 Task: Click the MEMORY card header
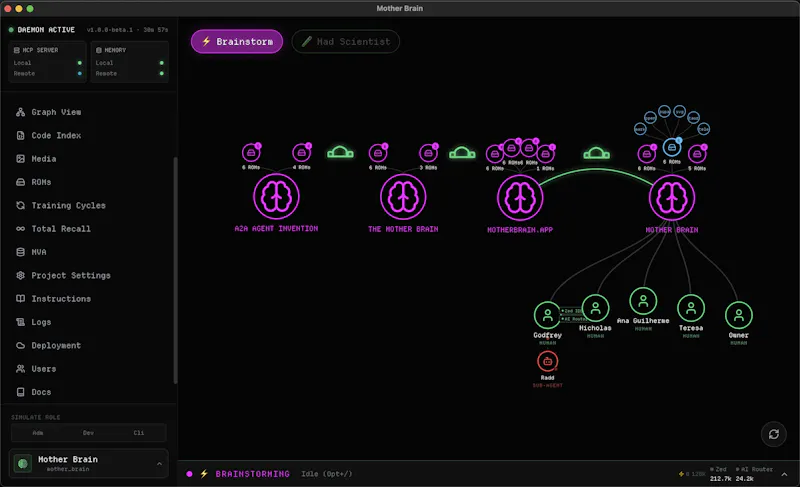coord(111,50)
